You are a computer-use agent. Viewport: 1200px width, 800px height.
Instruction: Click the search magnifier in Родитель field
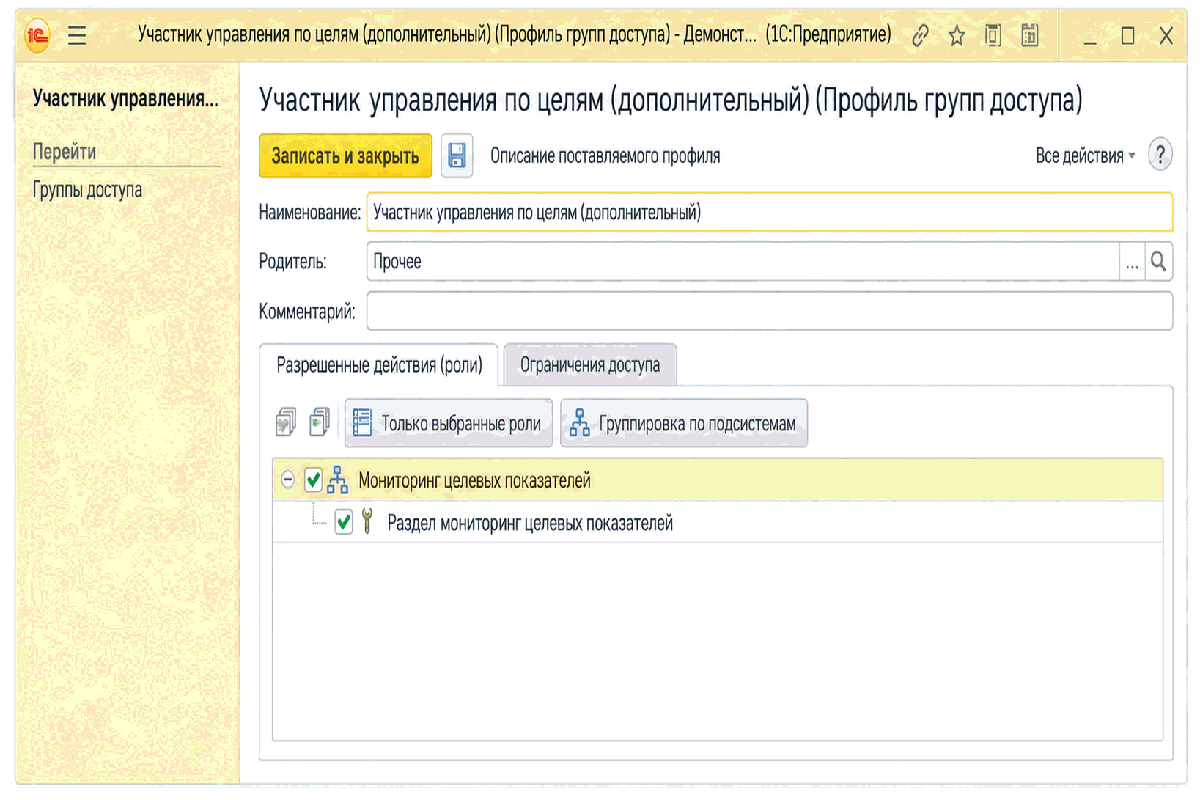1159,262
